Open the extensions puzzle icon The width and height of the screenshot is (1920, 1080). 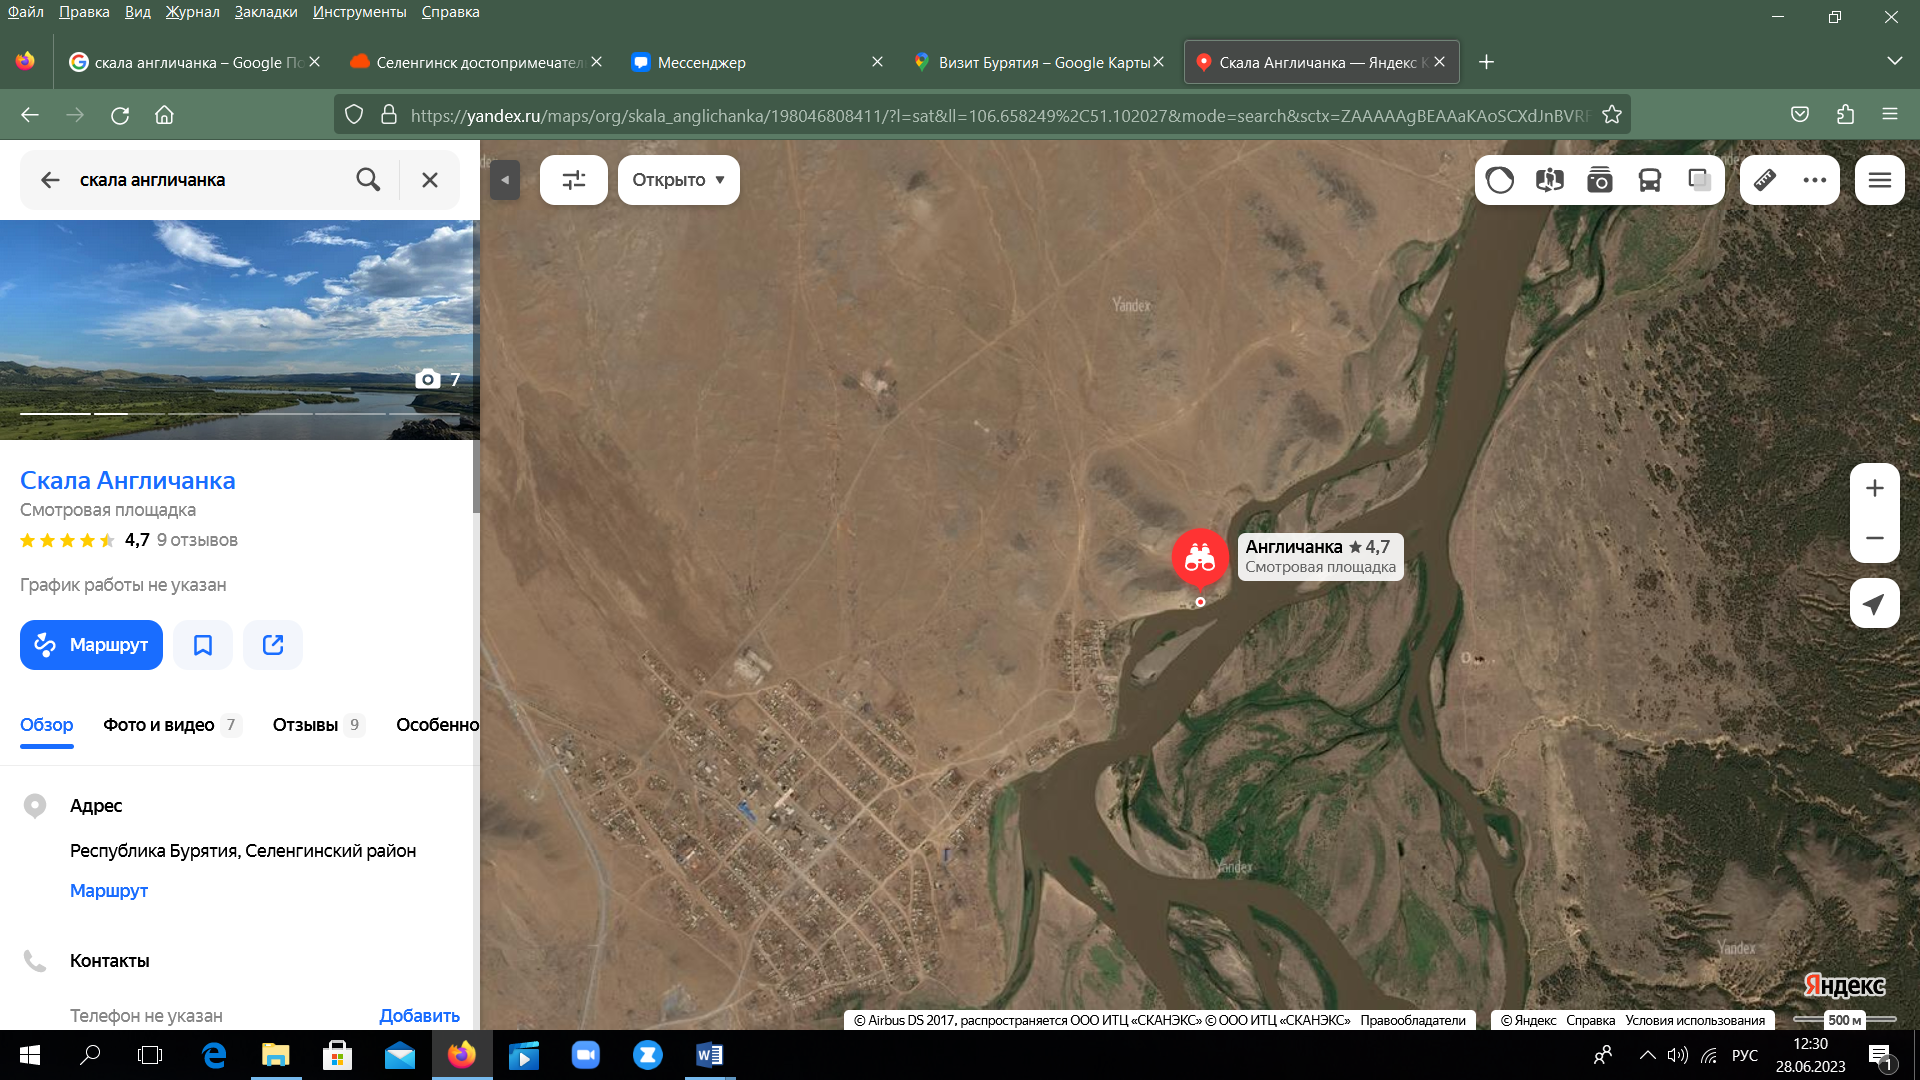[1845, 115]
